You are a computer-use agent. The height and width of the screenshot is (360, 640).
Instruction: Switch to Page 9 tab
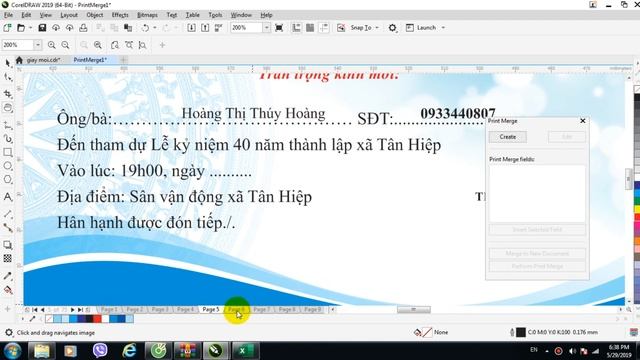click(312, 309)
